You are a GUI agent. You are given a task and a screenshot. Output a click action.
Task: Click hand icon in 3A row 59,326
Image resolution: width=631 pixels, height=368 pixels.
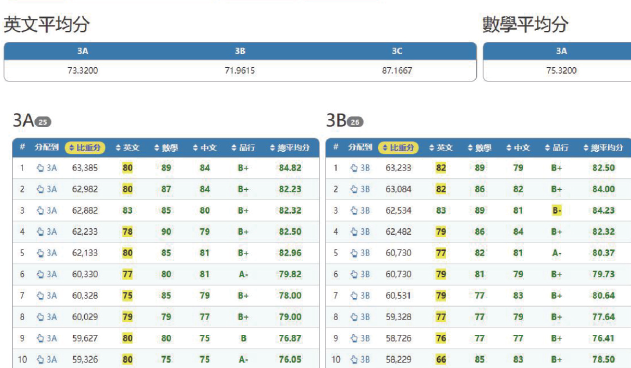tap(40, 360)
